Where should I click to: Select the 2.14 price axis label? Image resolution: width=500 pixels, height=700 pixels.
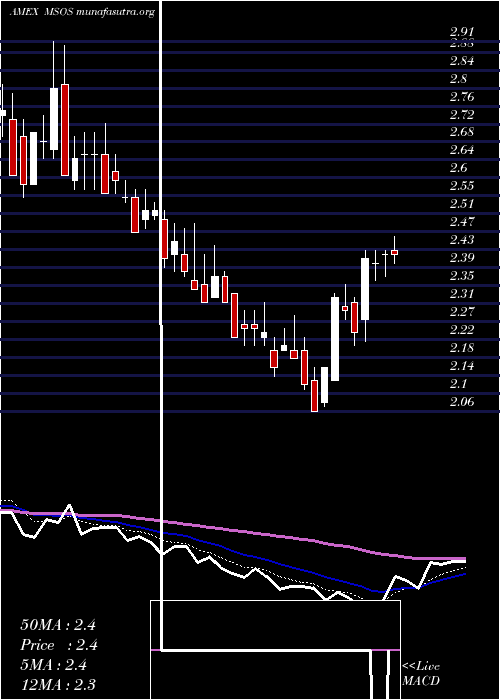462,366
